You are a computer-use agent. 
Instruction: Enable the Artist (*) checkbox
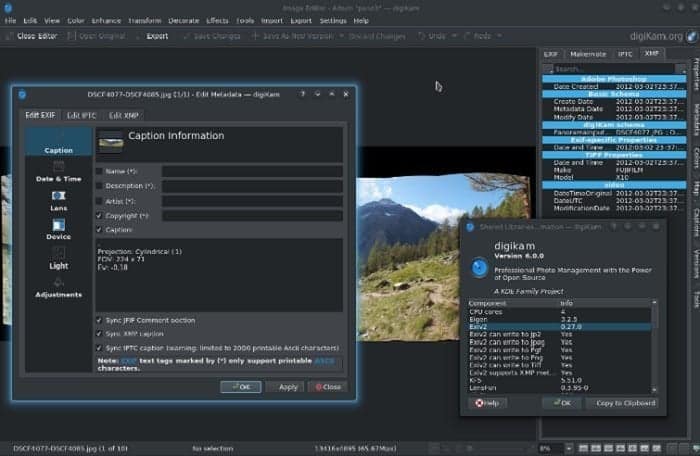coord(99,201)
